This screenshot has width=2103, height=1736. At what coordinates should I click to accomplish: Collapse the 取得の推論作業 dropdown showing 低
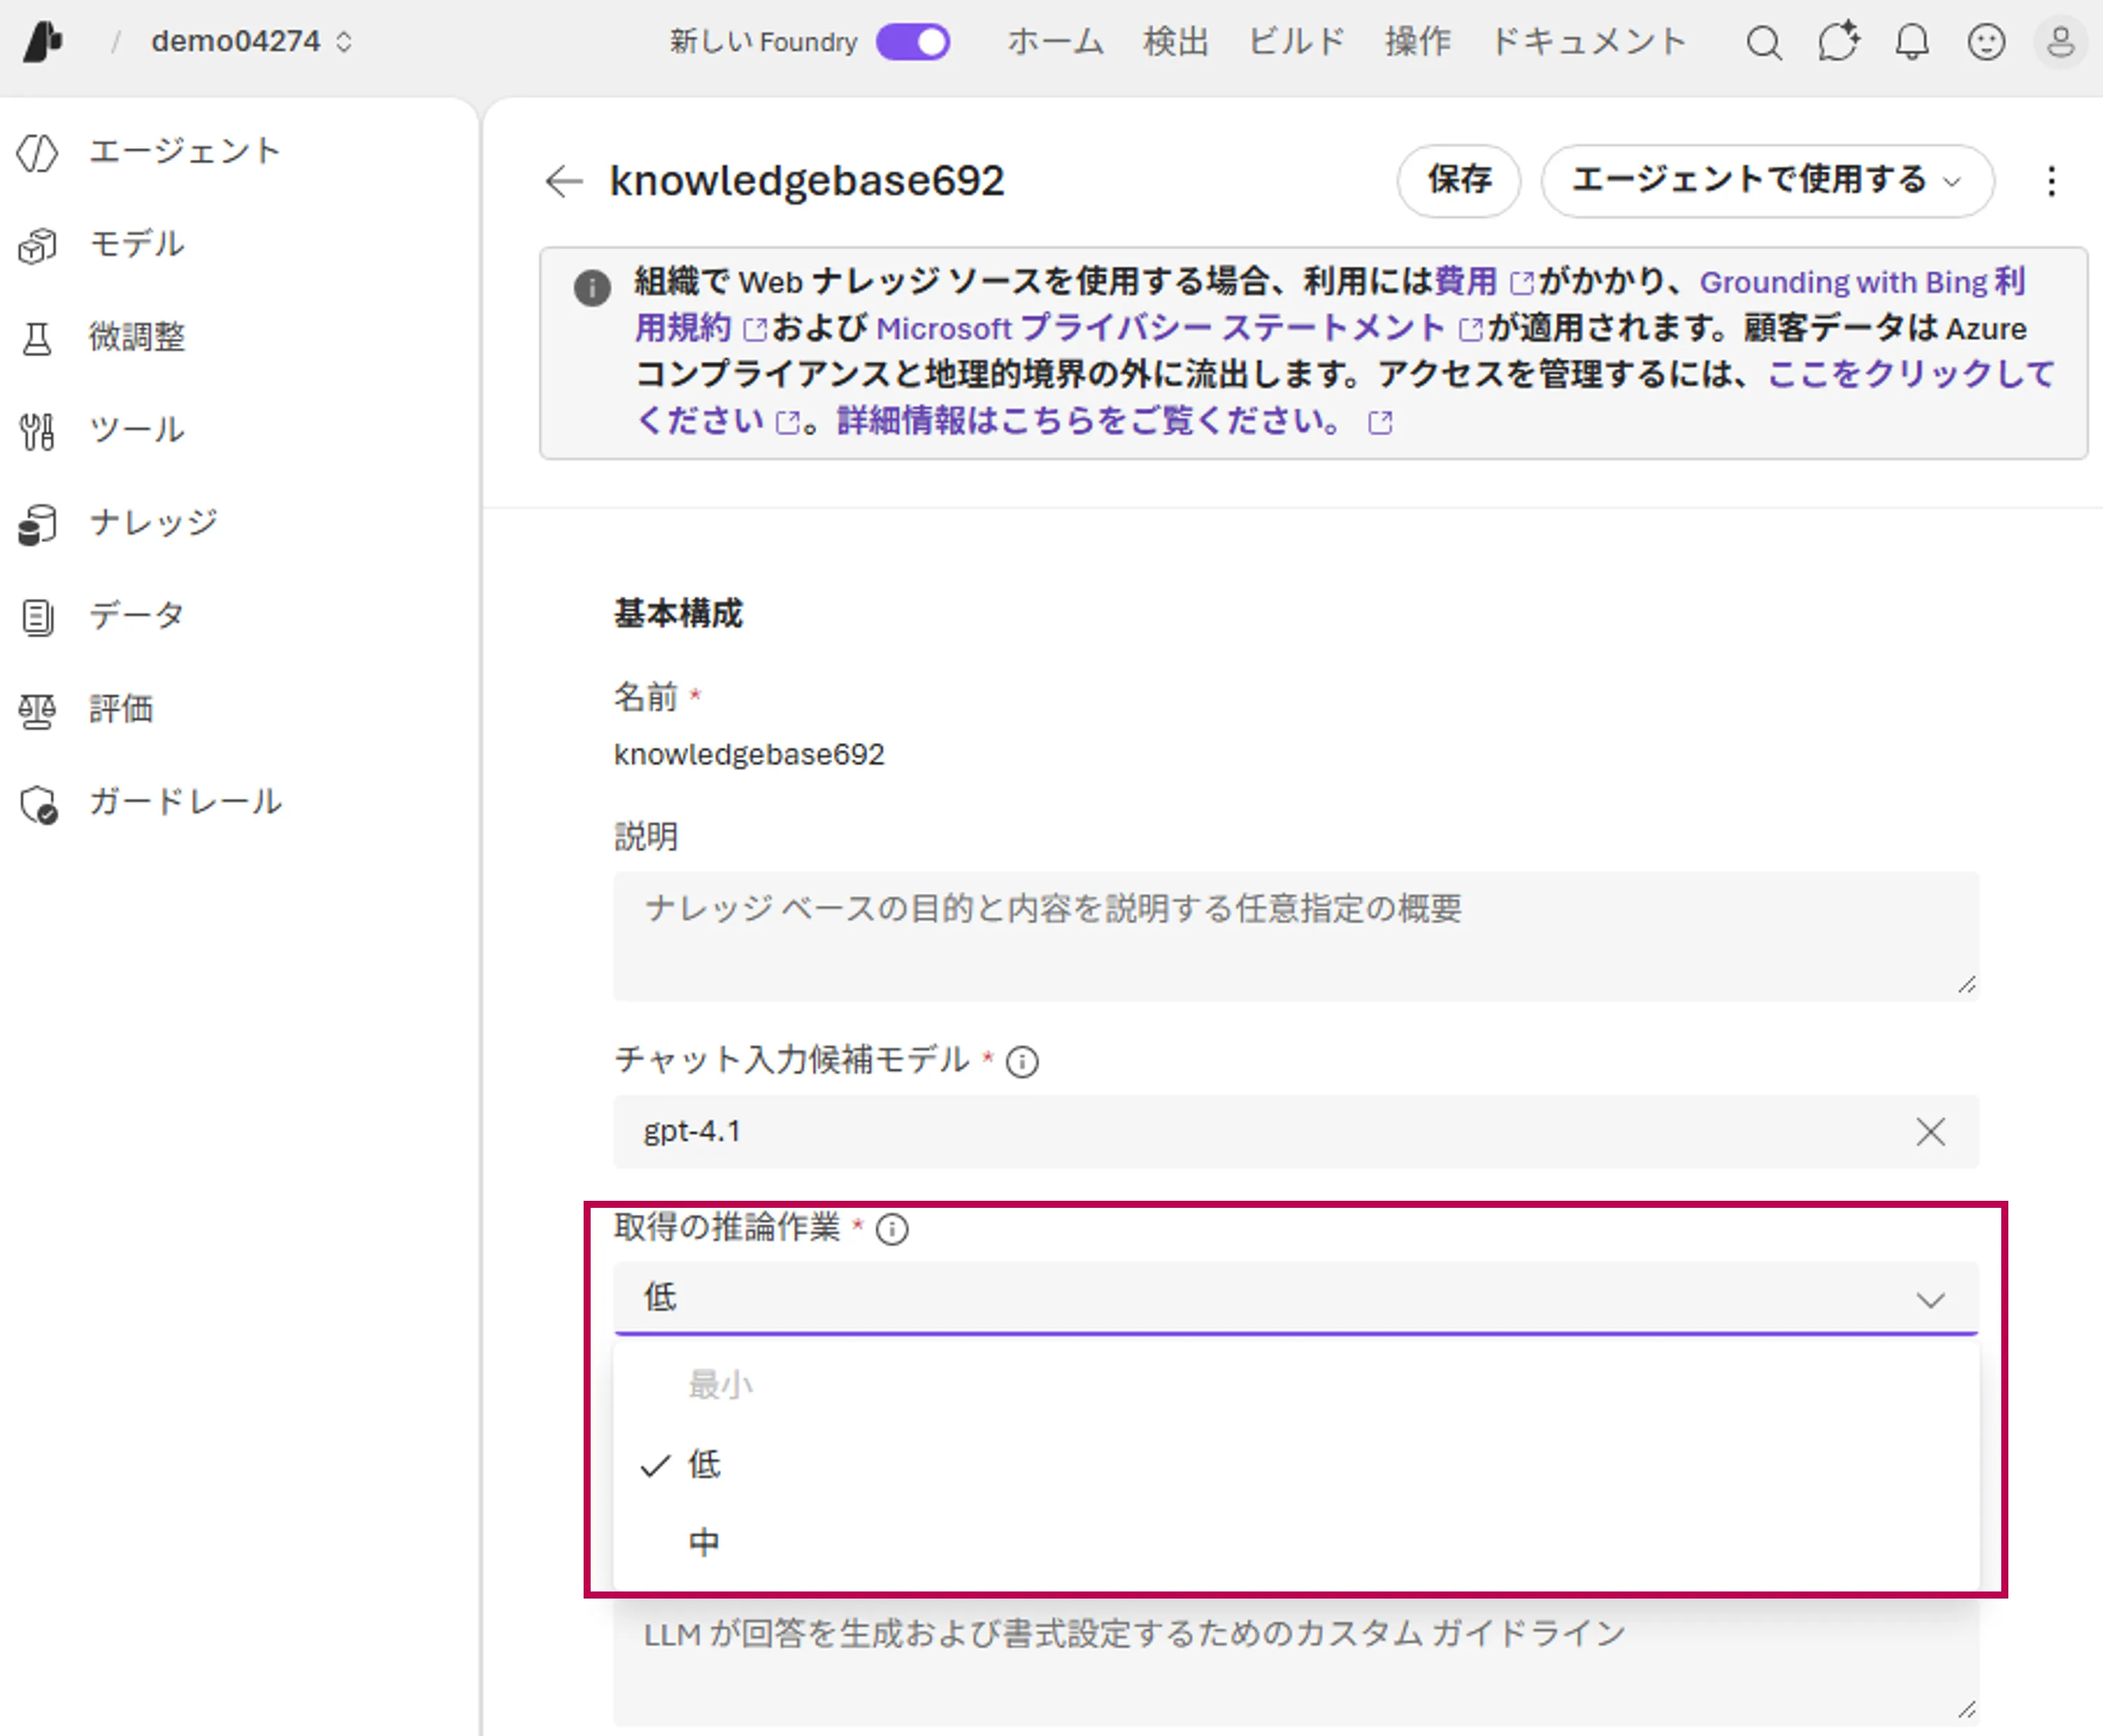[x=1296, y=1298]
